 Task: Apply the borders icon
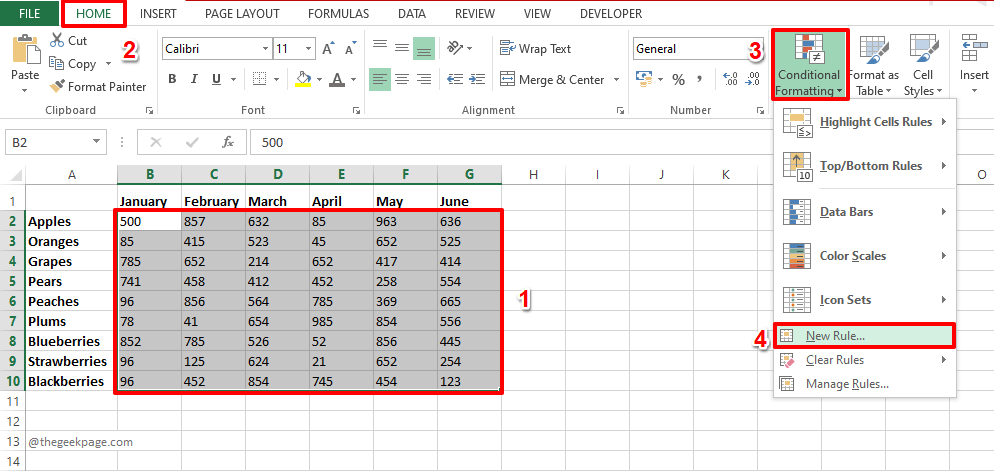pyautogui.click(x=259, y=79)
